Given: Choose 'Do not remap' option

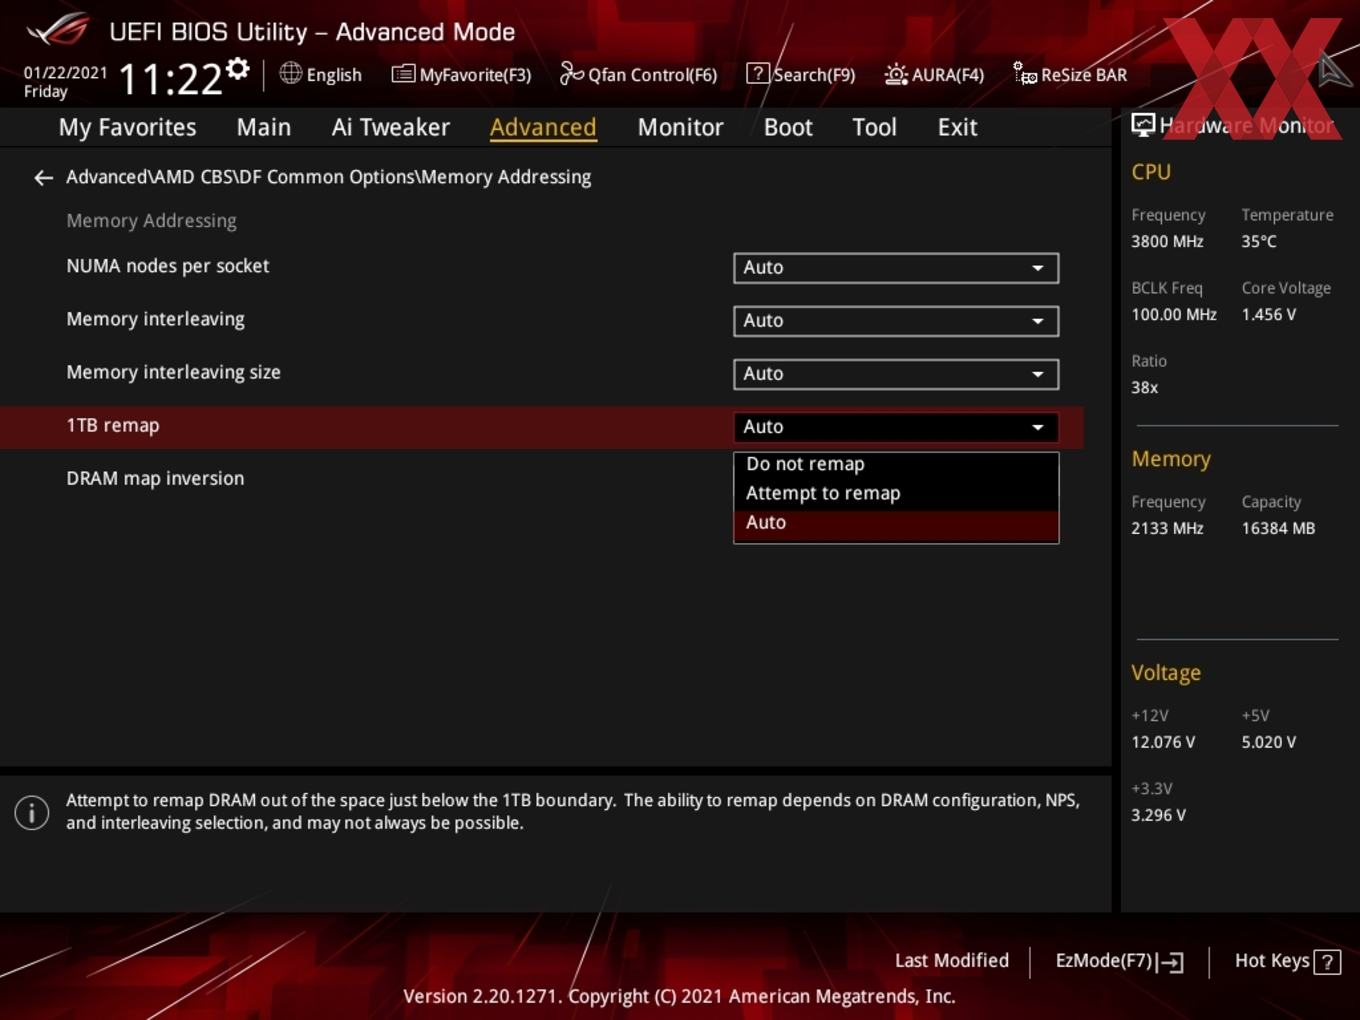Looking at the screenshot, I should click(x=896, y=464).
